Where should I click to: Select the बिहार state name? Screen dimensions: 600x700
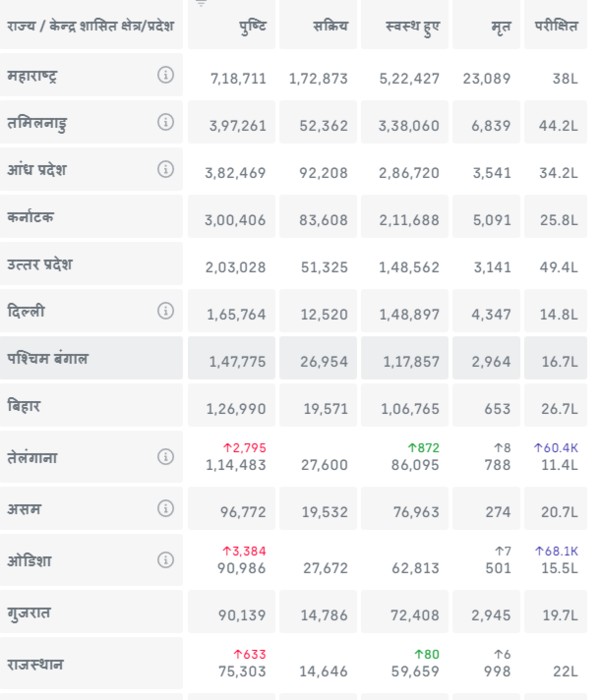(x=24, y=407)
